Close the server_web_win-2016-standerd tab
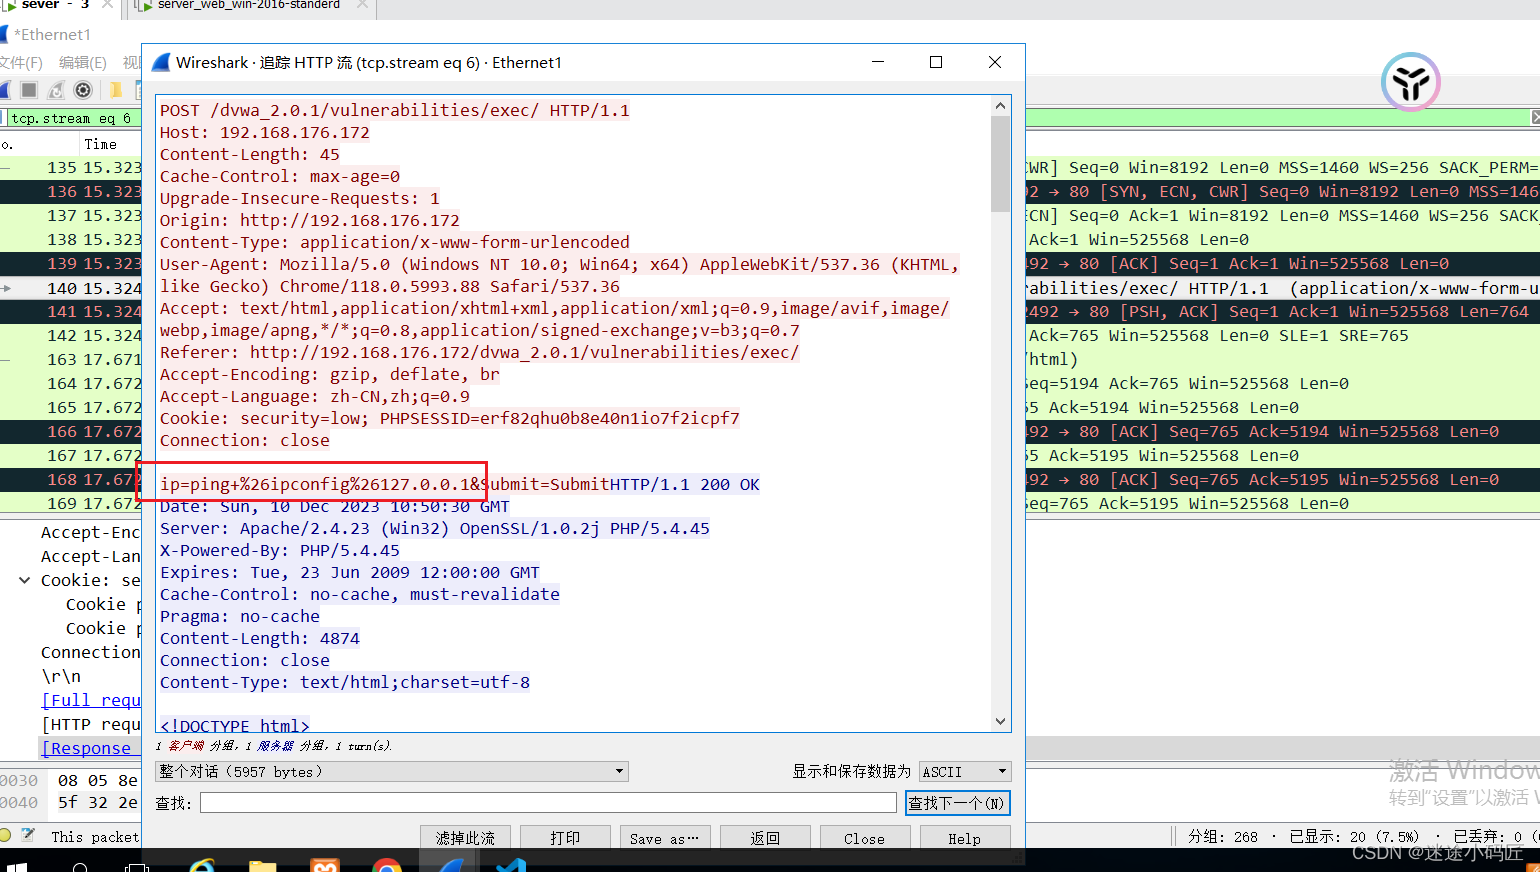1540x872 pixels. tap(362, 5)
